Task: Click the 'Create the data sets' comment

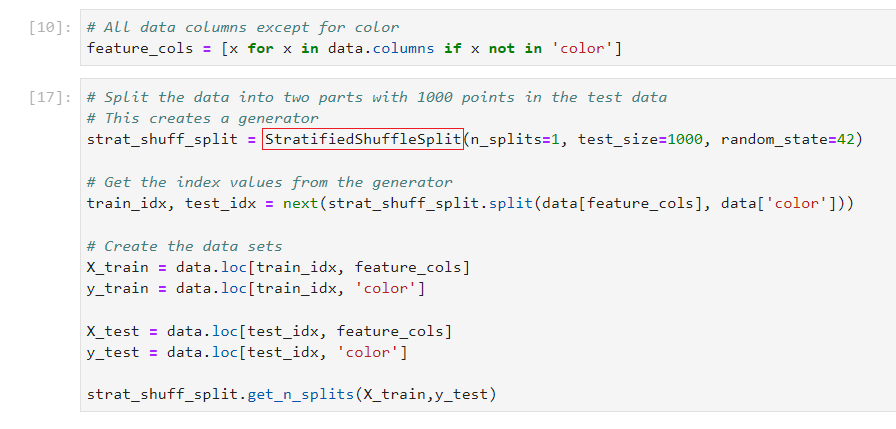Action: pyautogui.click(x=185, y=246)
